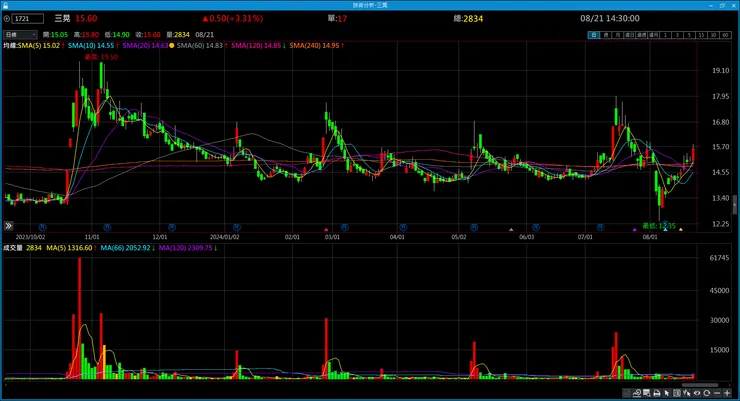Click the gray triangle marker before 06/03
Screen dimensions: 740x401
coord(511,229)
